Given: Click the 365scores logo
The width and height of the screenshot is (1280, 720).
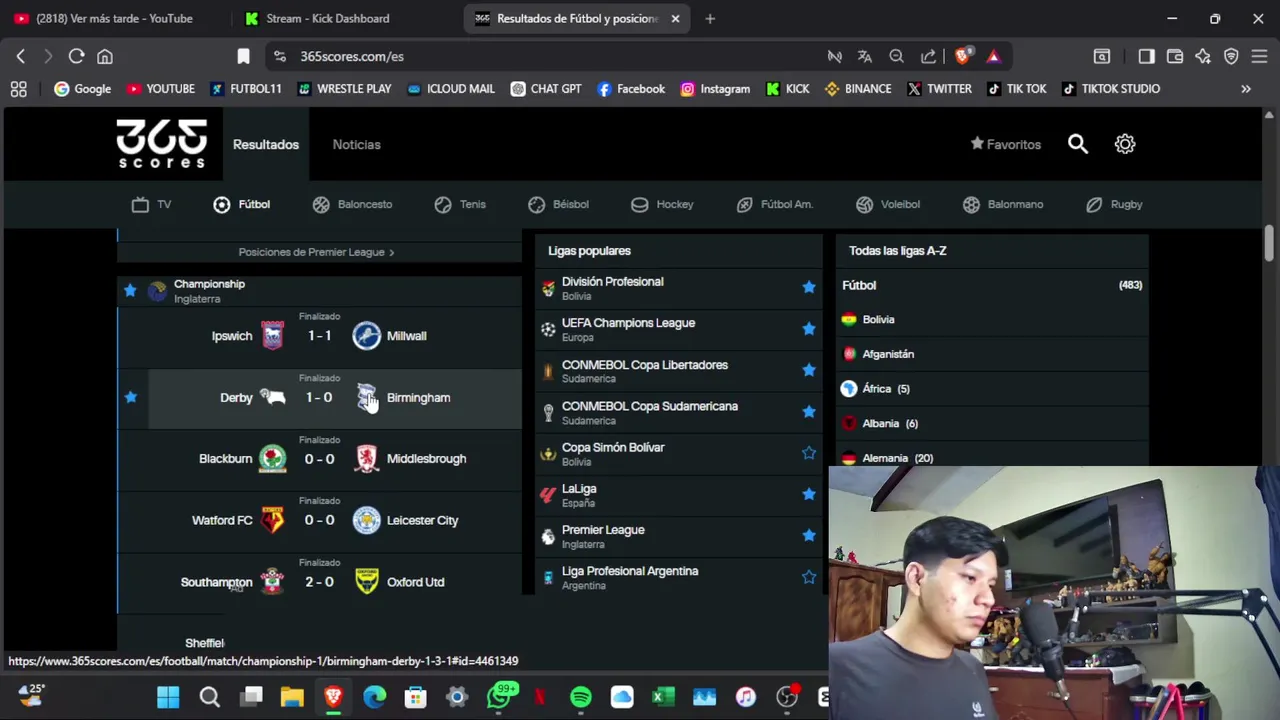Looking at the screenshot, I should 162,144.
